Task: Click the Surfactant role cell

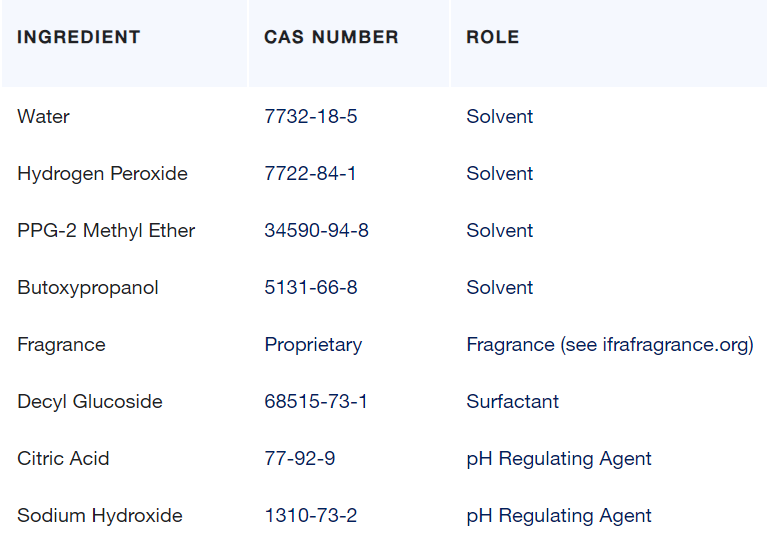Action: [512, 401]
